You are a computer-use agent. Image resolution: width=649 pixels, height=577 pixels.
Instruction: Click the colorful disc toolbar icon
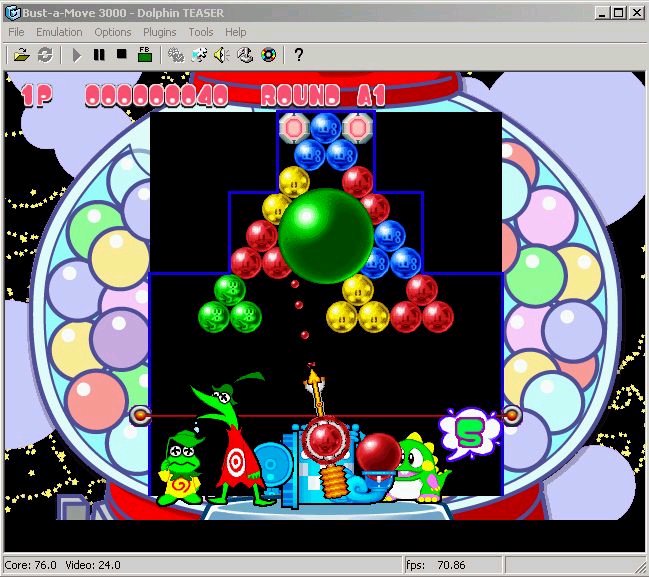pos(268,55)
